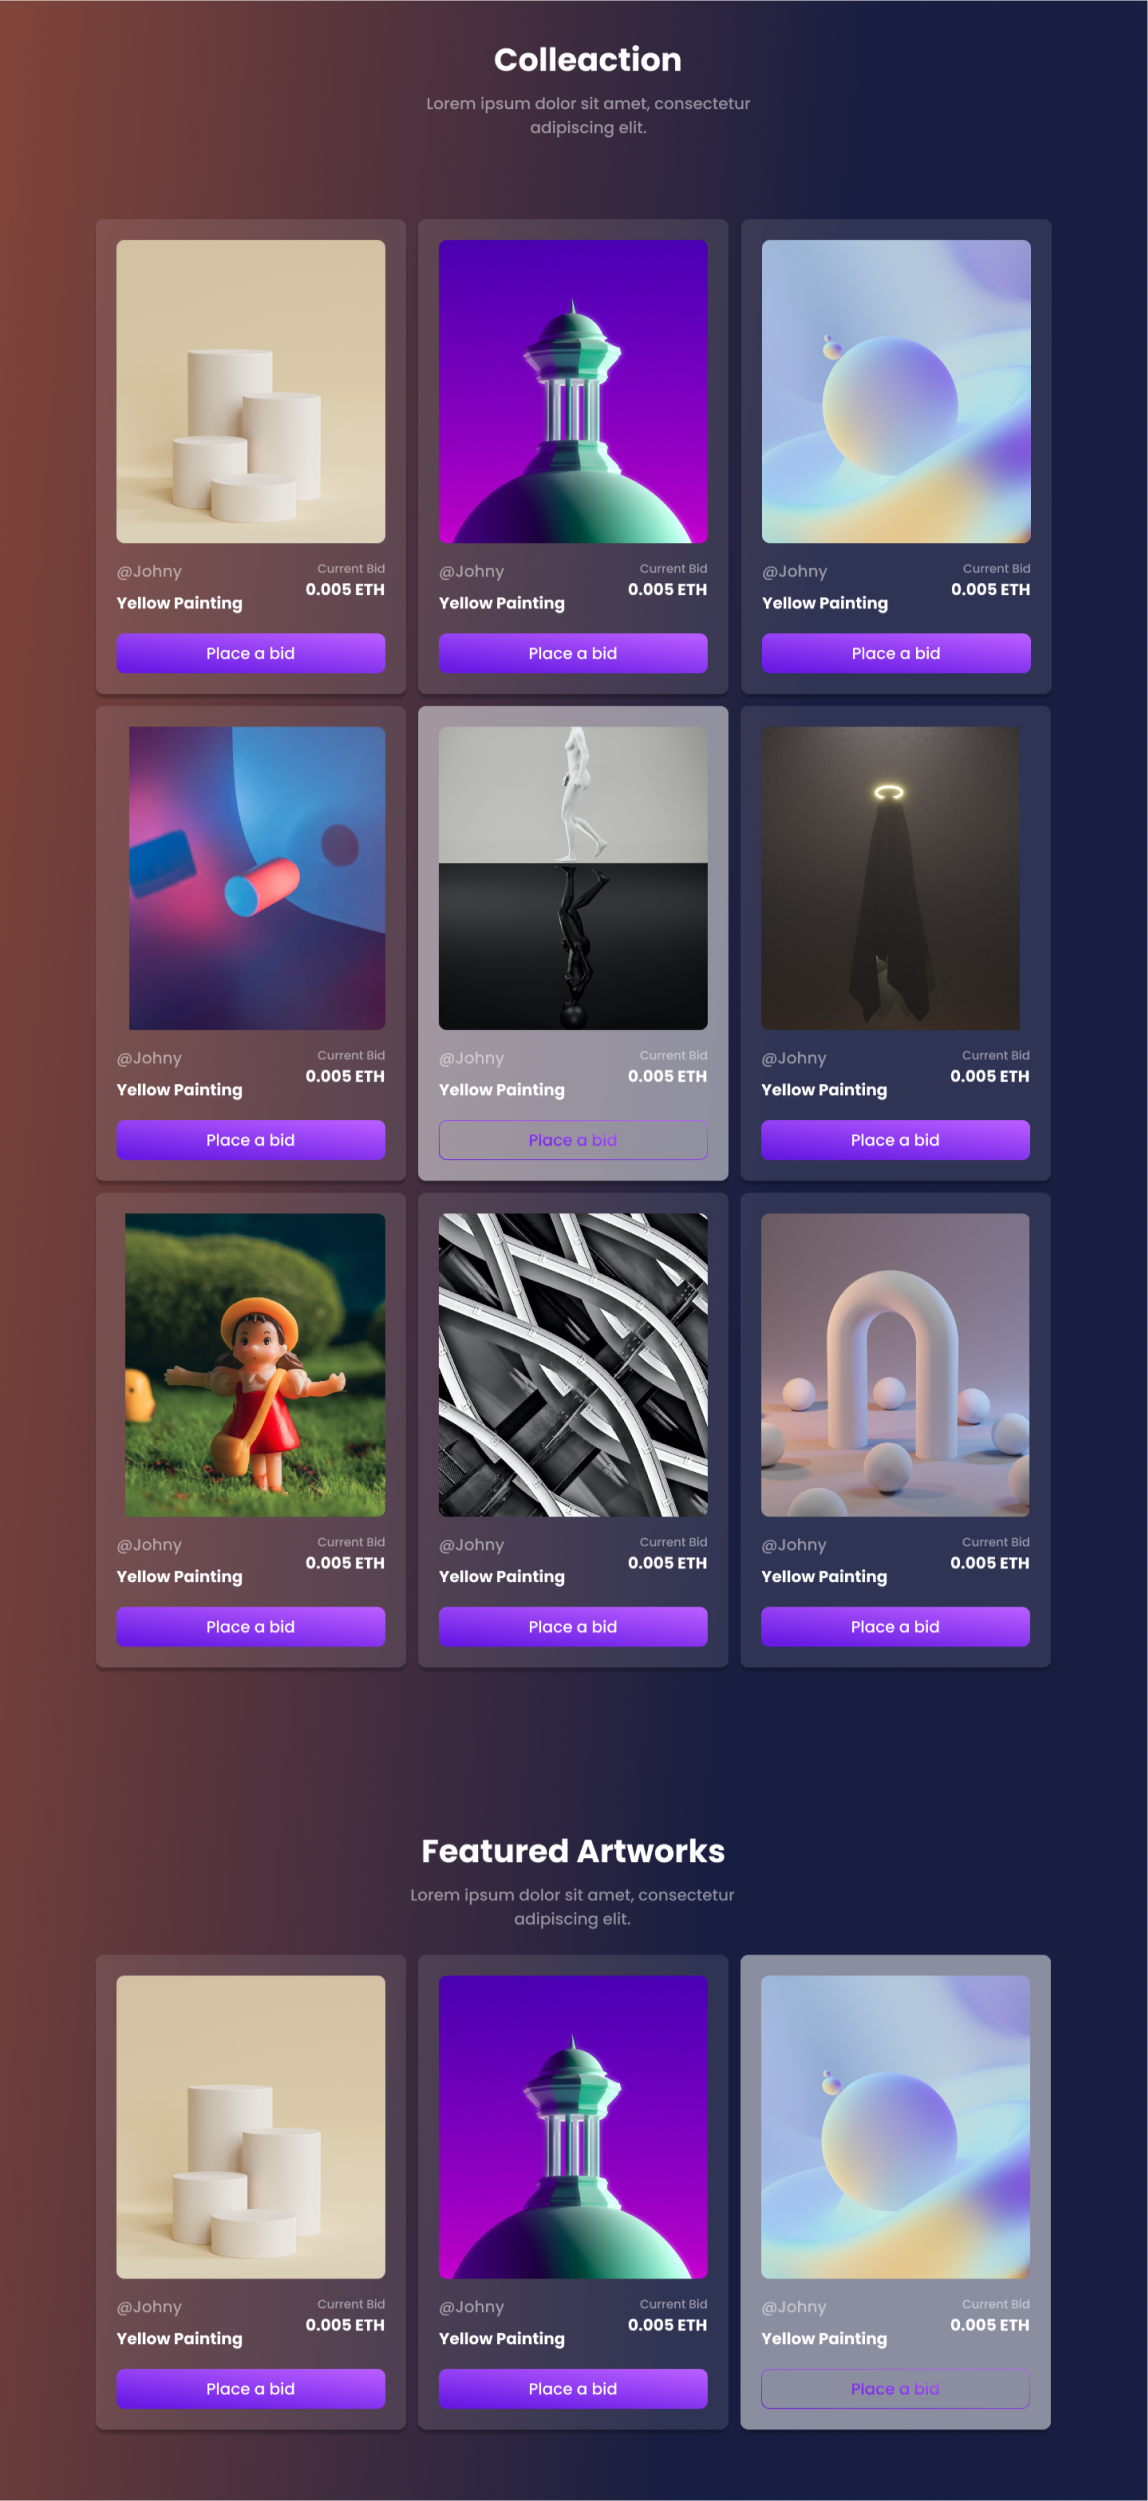Click @Johny under the doll artwork
Image resolution: width=1148 pixels, height=2501 pixels.
(x=149, y=1545)
